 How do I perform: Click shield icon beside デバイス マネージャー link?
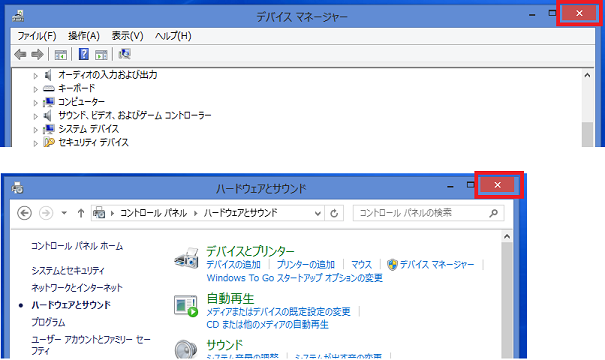[392, 265]
